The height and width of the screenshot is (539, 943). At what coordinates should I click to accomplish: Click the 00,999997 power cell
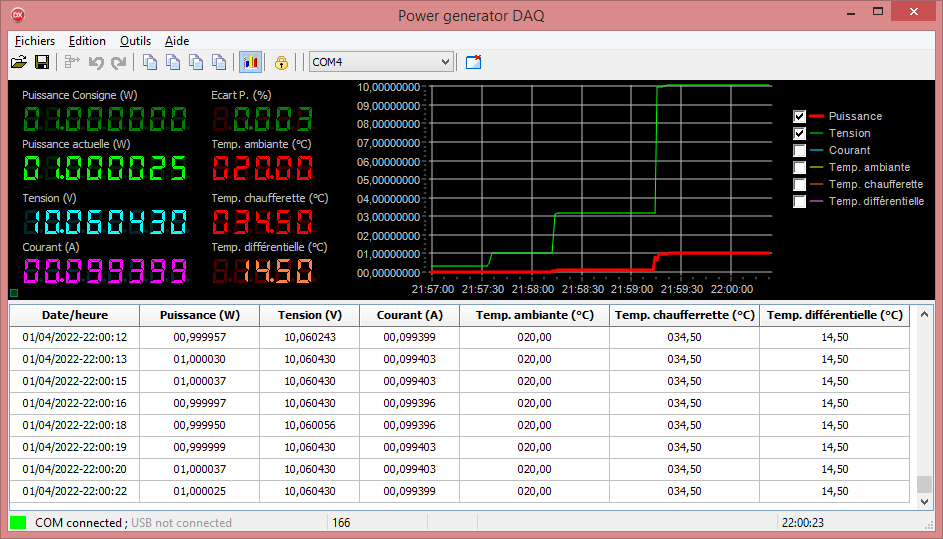[200, 404]
